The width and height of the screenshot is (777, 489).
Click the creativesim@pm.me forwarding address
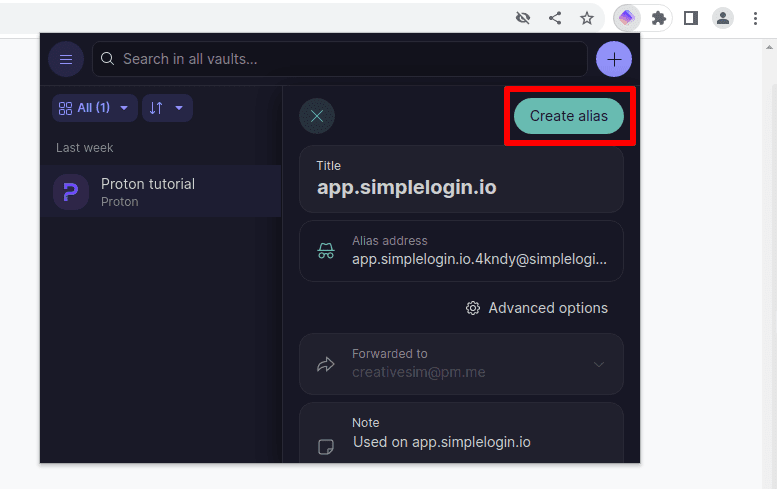418,372
